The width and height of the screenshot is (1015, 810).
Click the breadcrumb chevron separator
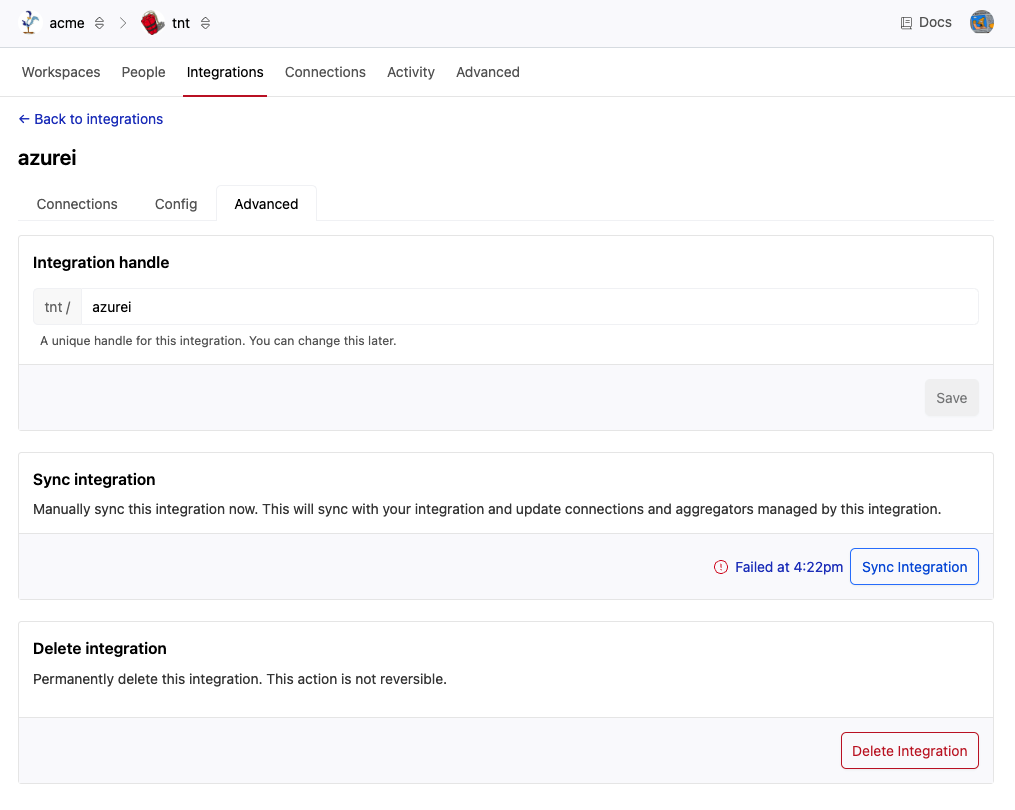[123, 23]
